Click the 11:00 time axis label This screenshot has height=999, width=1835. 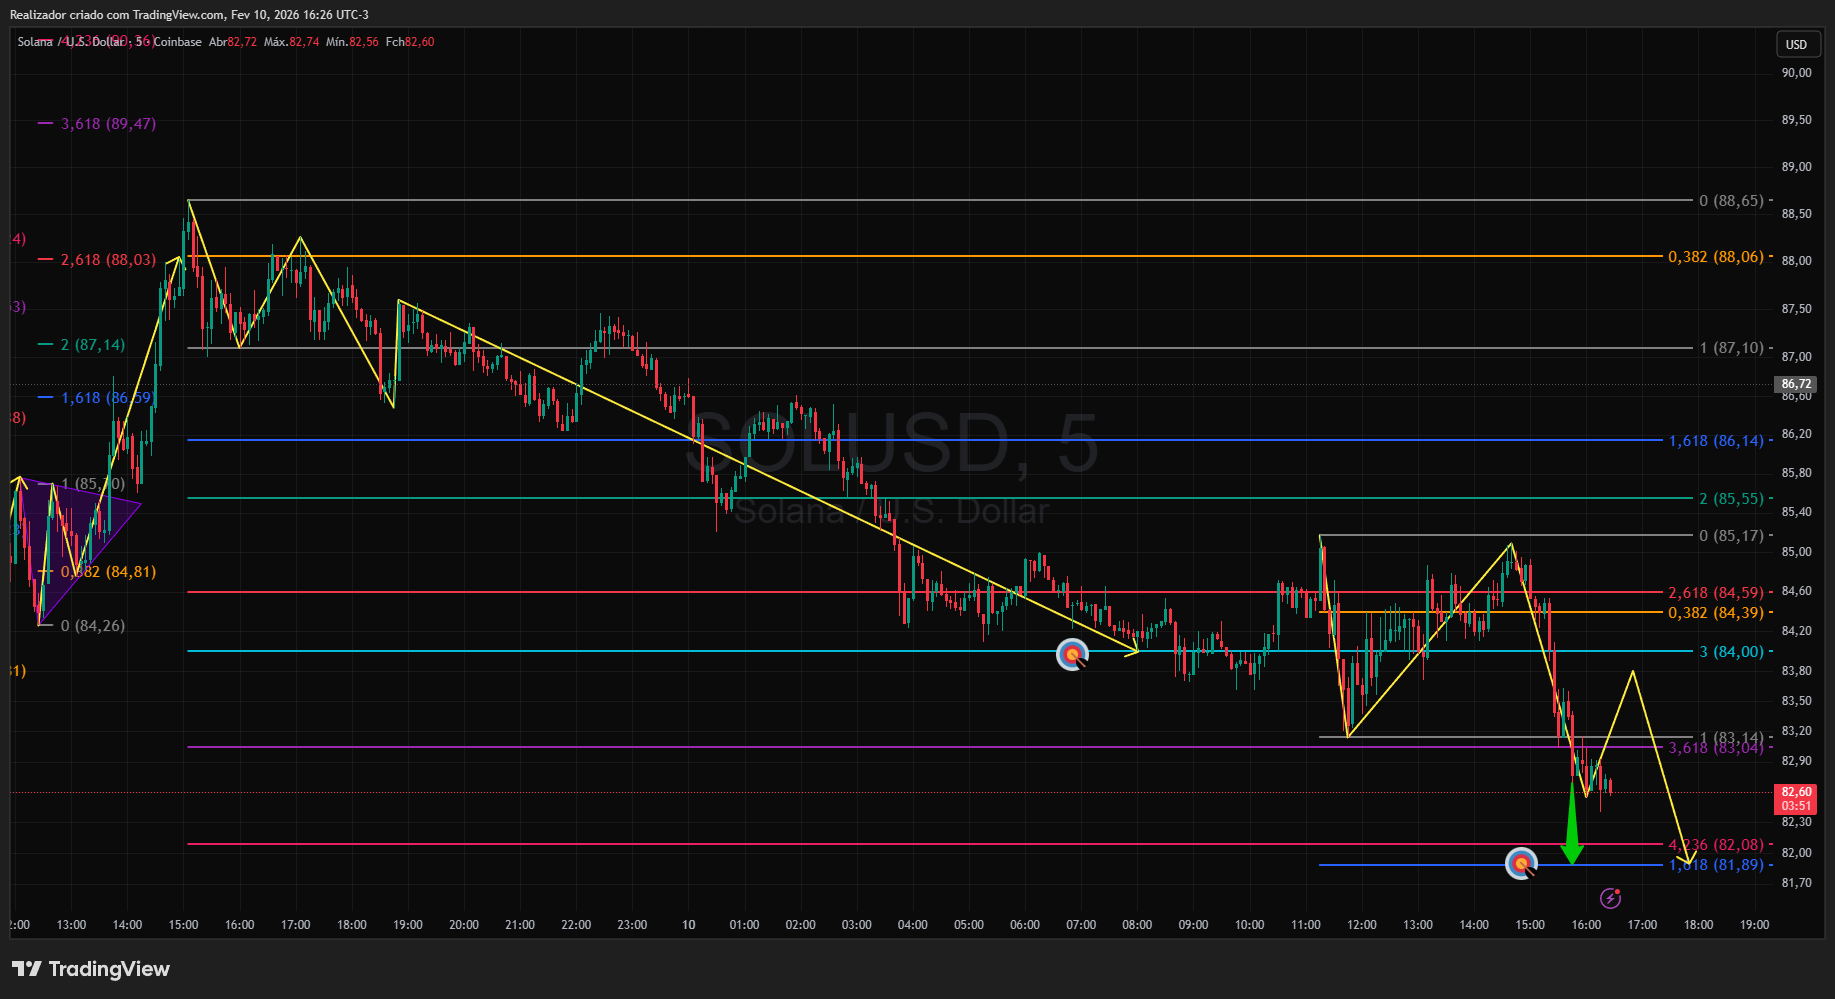tap(1306, 925)
